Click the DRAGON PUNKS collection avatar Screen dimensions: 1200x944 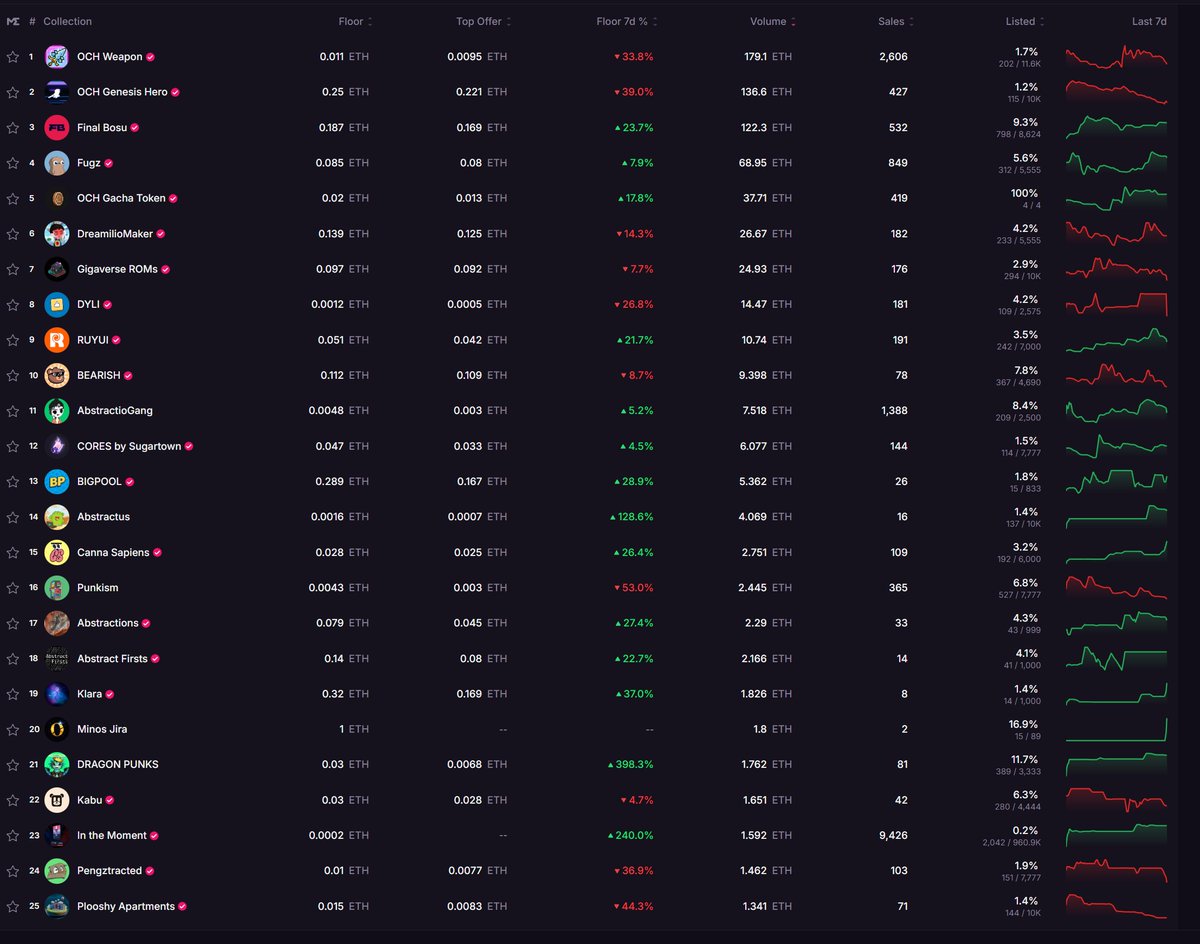[x=57, y=764]
